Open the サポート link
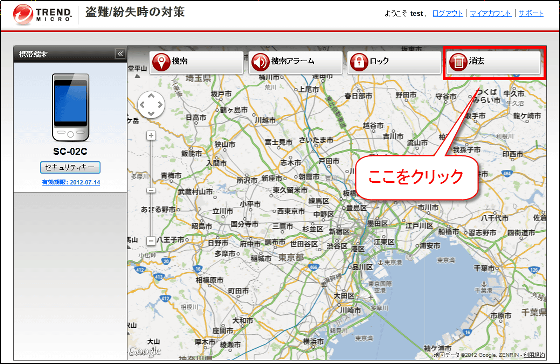Screen dimensions: 560x364 pyautogui.click(x=531, y=14)
